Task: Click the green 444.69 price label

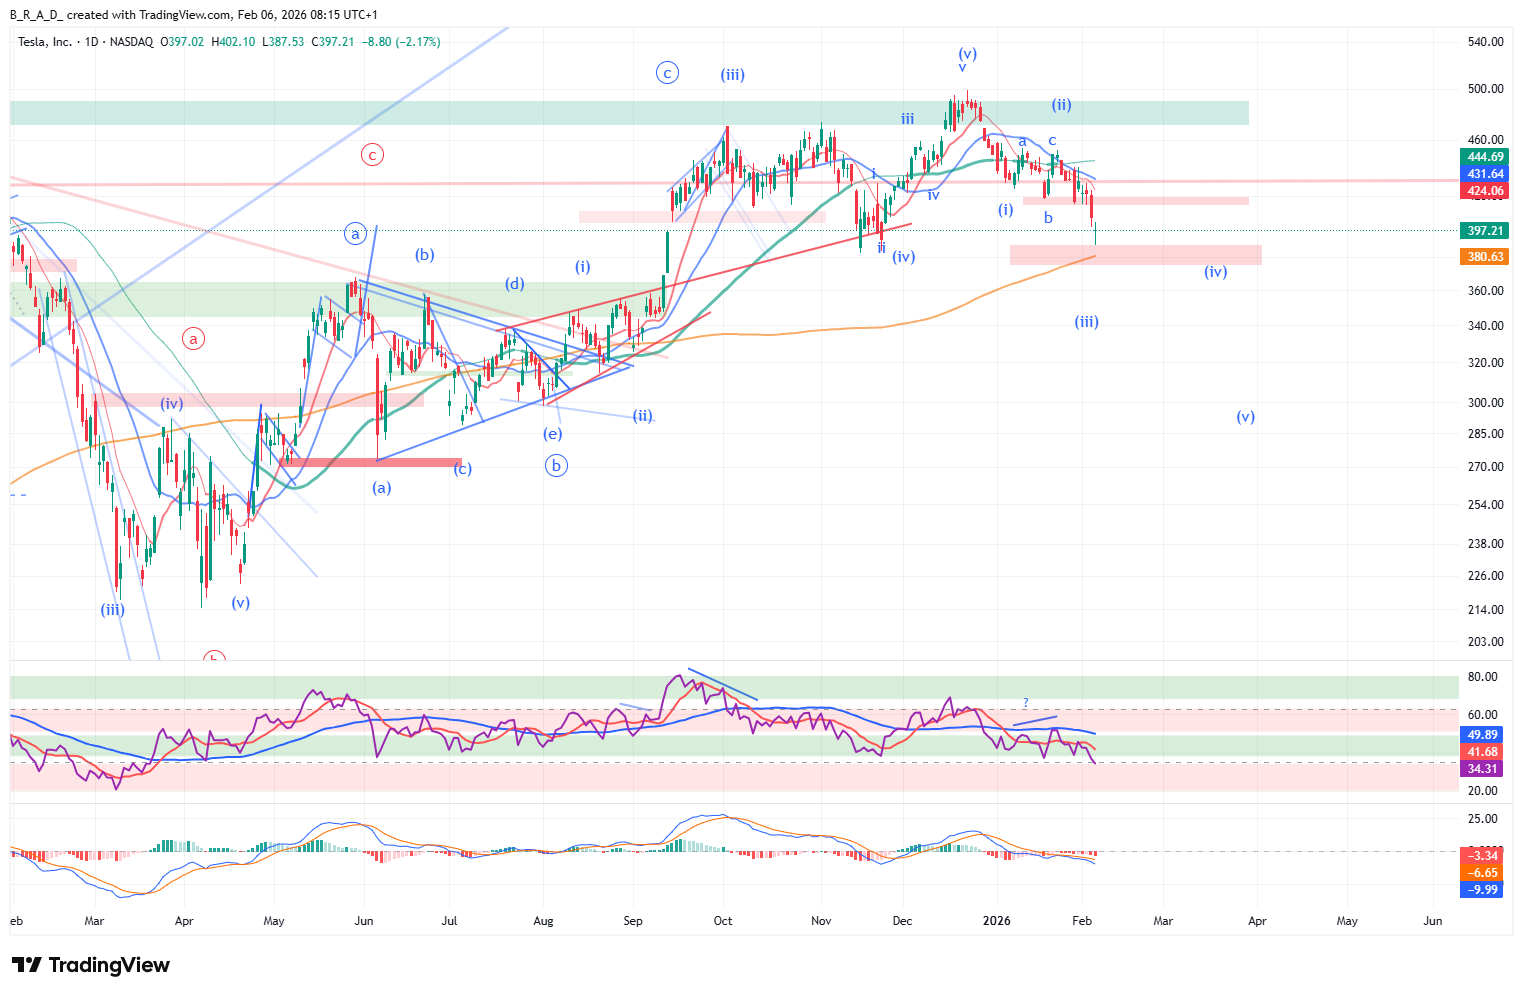Action: (x=1485, y=157)
